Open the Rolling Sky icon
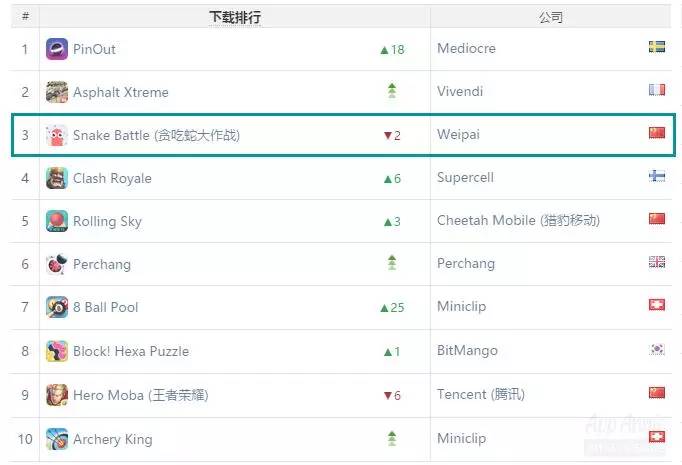682x465 pixels. [x=57, y=221]
